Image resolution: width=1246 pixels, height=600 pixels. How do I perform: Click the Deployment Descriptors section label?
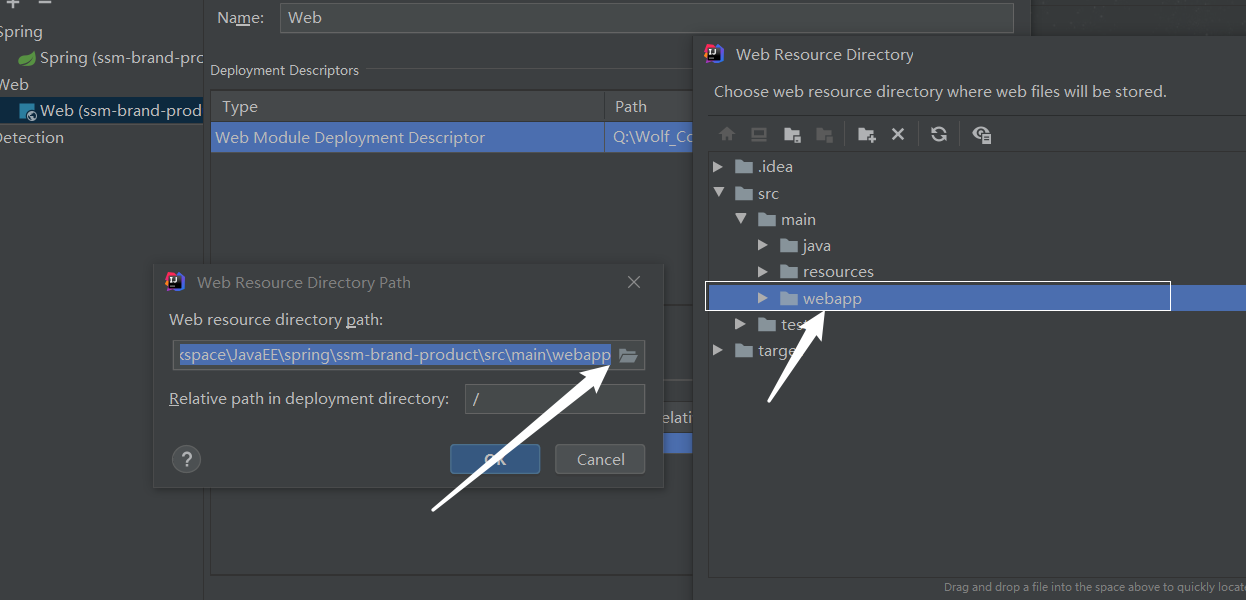(x=284, y=71)
